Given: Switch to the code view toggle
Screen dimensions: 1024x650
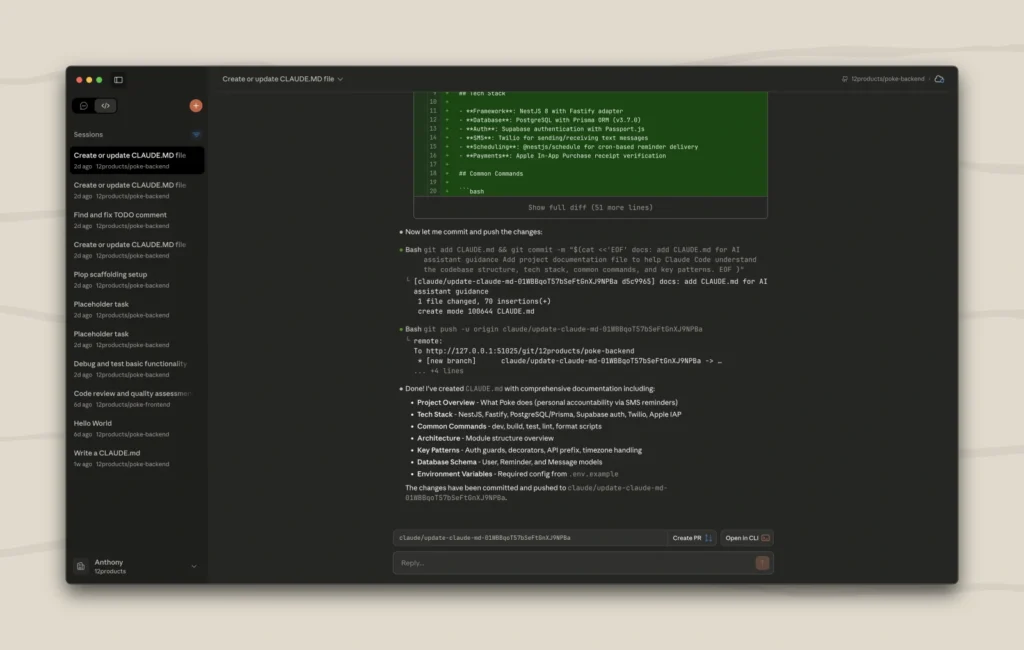Looking at the screenshot, I should click(x=104, y=105).
